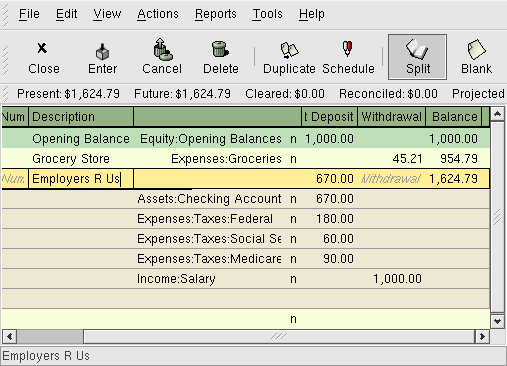Open the View menu

click(107, 14)
